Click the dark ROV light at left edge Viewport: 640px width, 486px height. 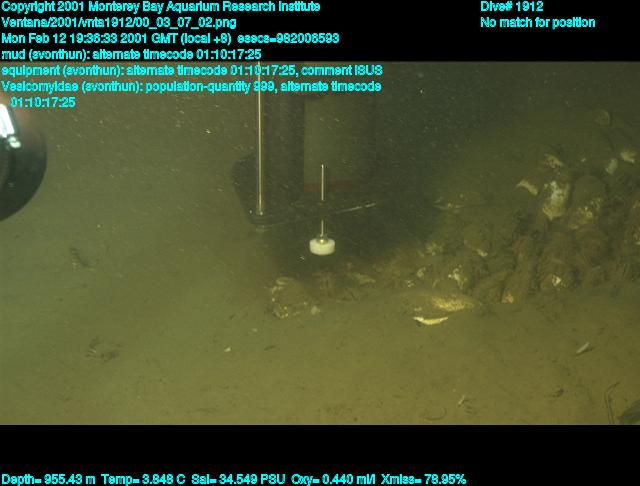pos(20,165)
